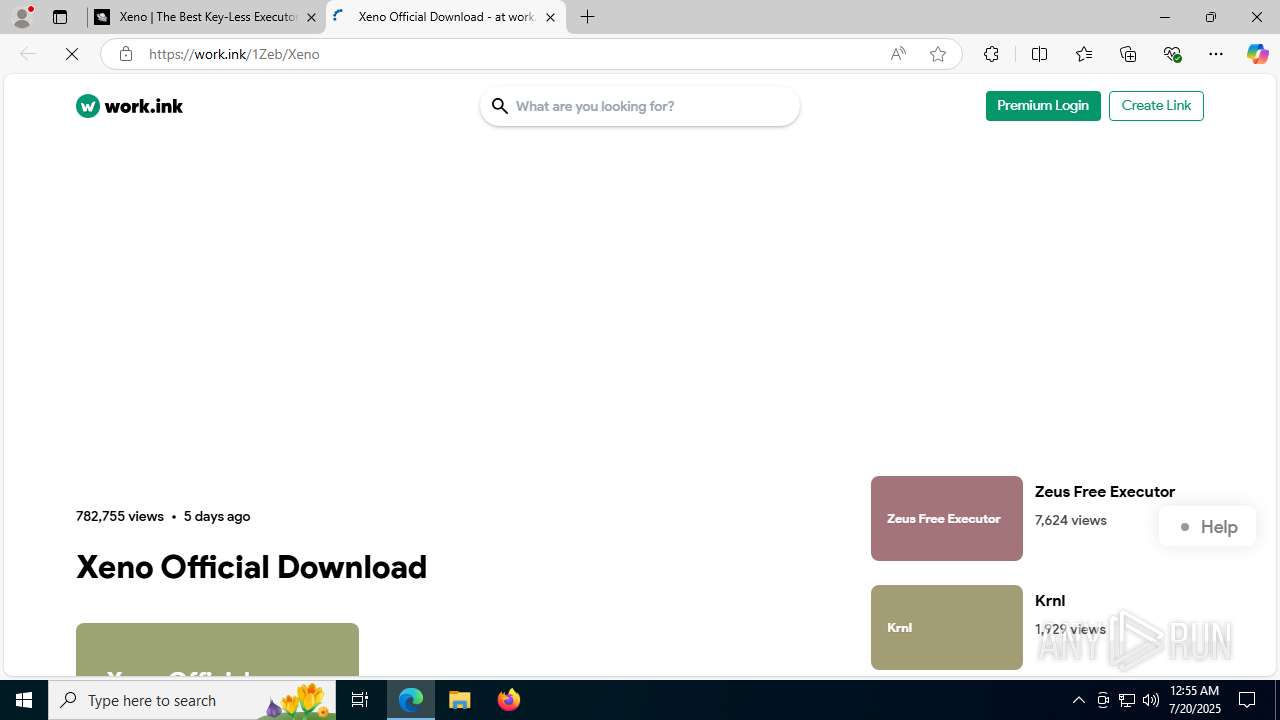This screenshot has height=720, width=1280.
Task: Open Microsoft Edge from the taskbar
Action: [x=411, y=700]
